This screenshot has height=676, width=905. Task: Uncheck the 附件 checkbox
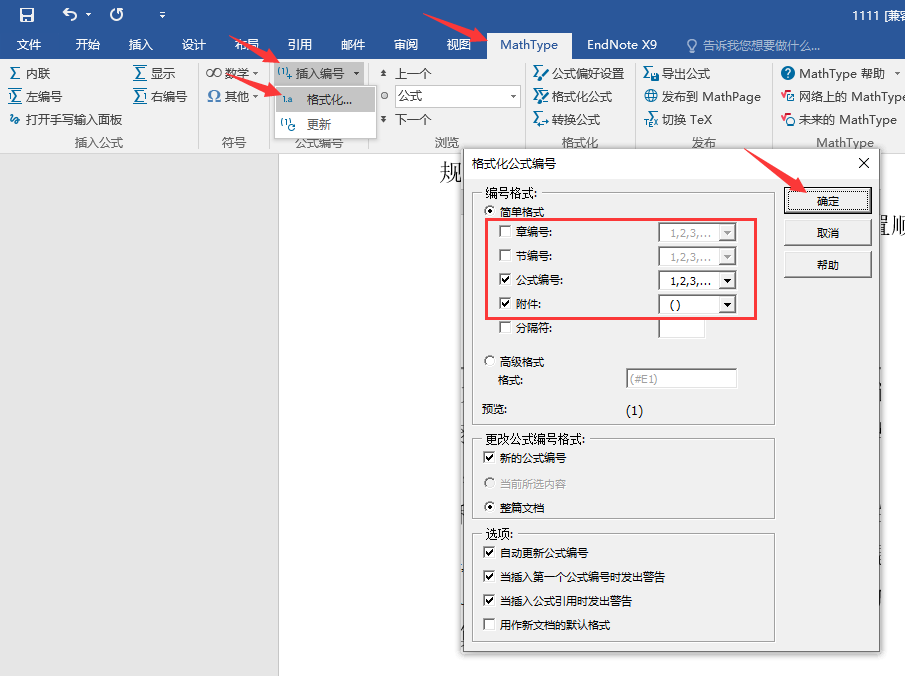tap(505, 303)
